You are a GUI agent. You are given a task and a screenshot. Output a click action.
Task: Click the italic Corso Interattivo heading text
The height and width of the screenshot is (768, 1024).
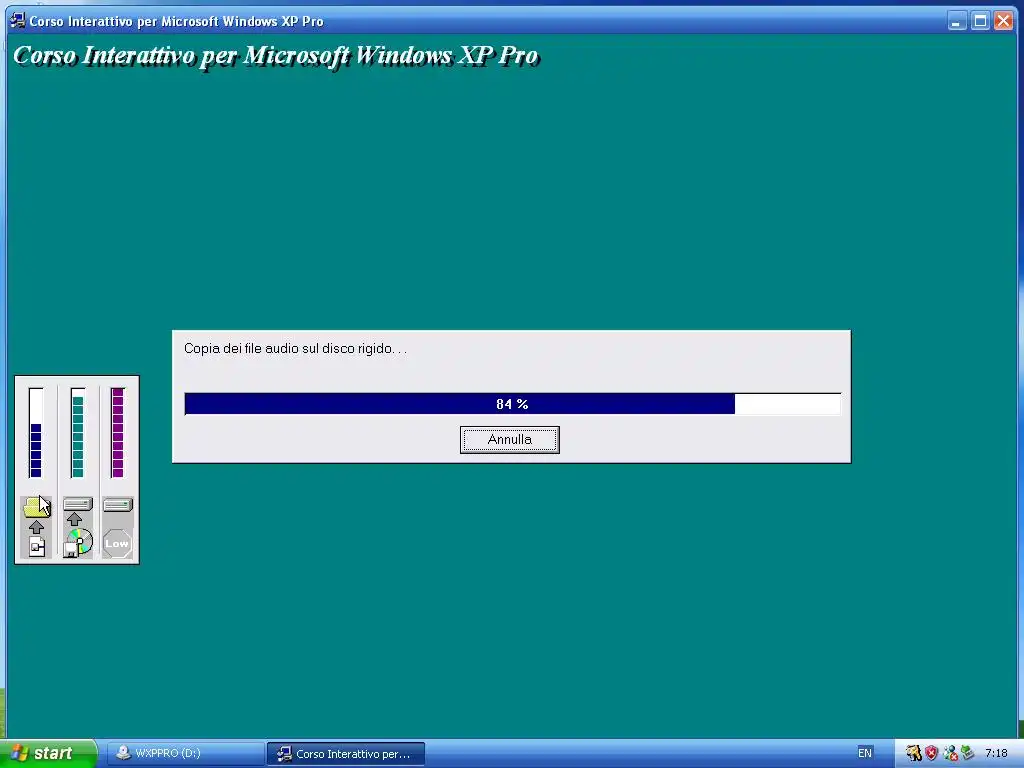click(276, 56)
